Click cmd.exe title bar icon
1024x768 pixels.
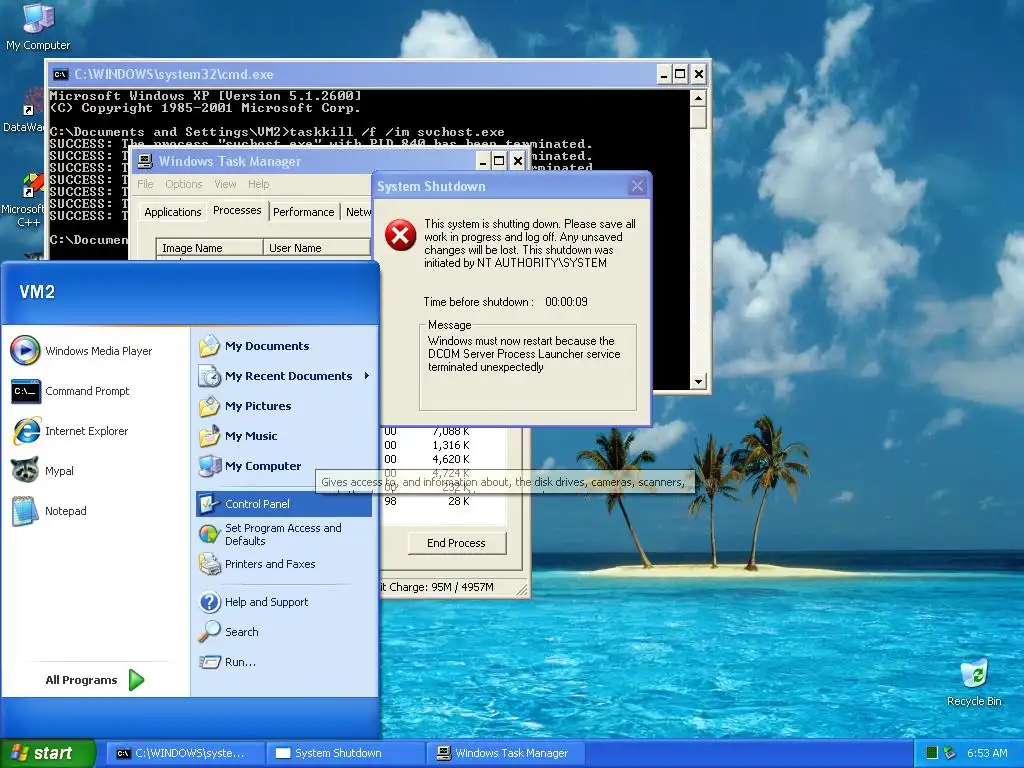(x=60, y=74)
